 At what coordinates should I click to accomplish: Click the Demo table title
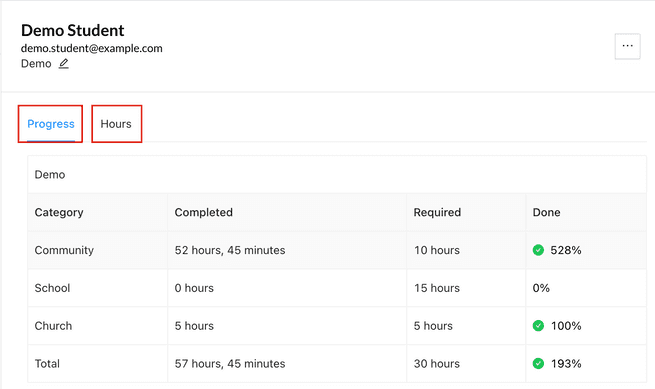(50, 175)
